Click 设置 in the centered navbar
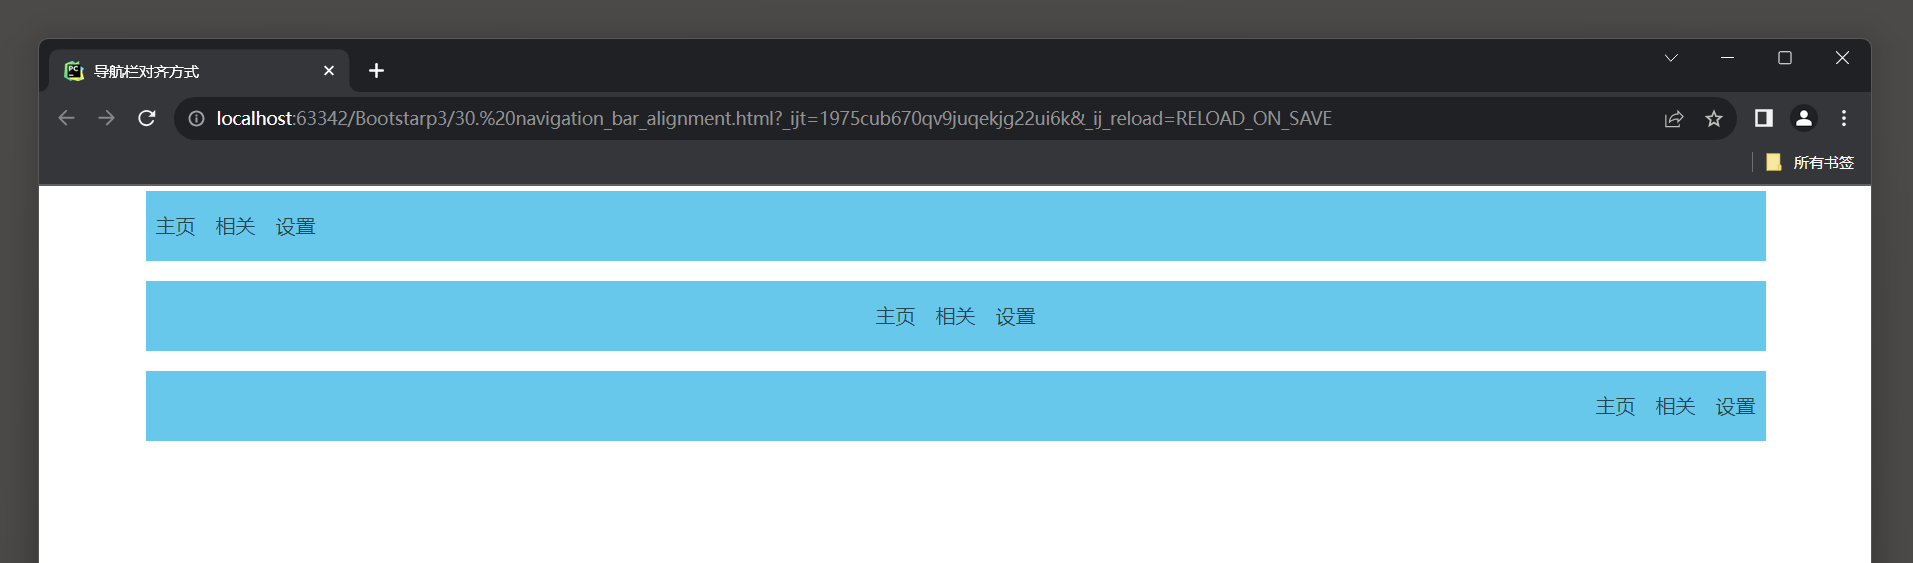The height and width of the screenshot is (563, 1913). pyautogui.click(x=1016, y=317)
